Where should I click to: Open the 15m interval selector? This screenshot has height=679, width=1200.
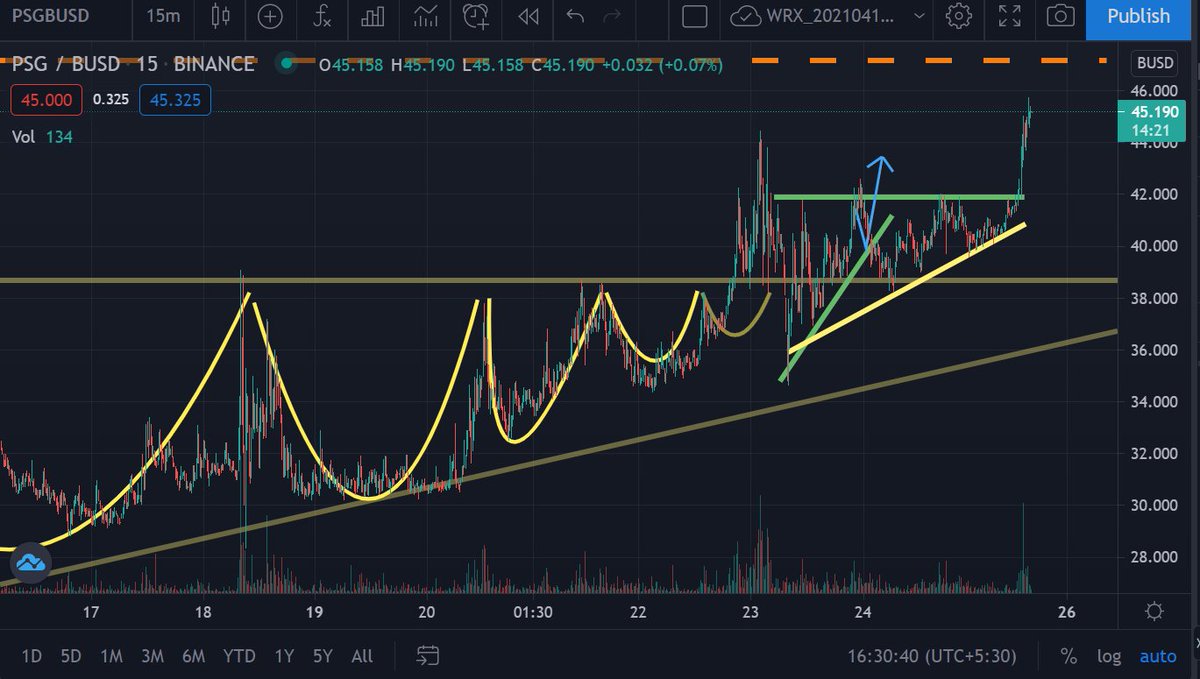(163, 16)
